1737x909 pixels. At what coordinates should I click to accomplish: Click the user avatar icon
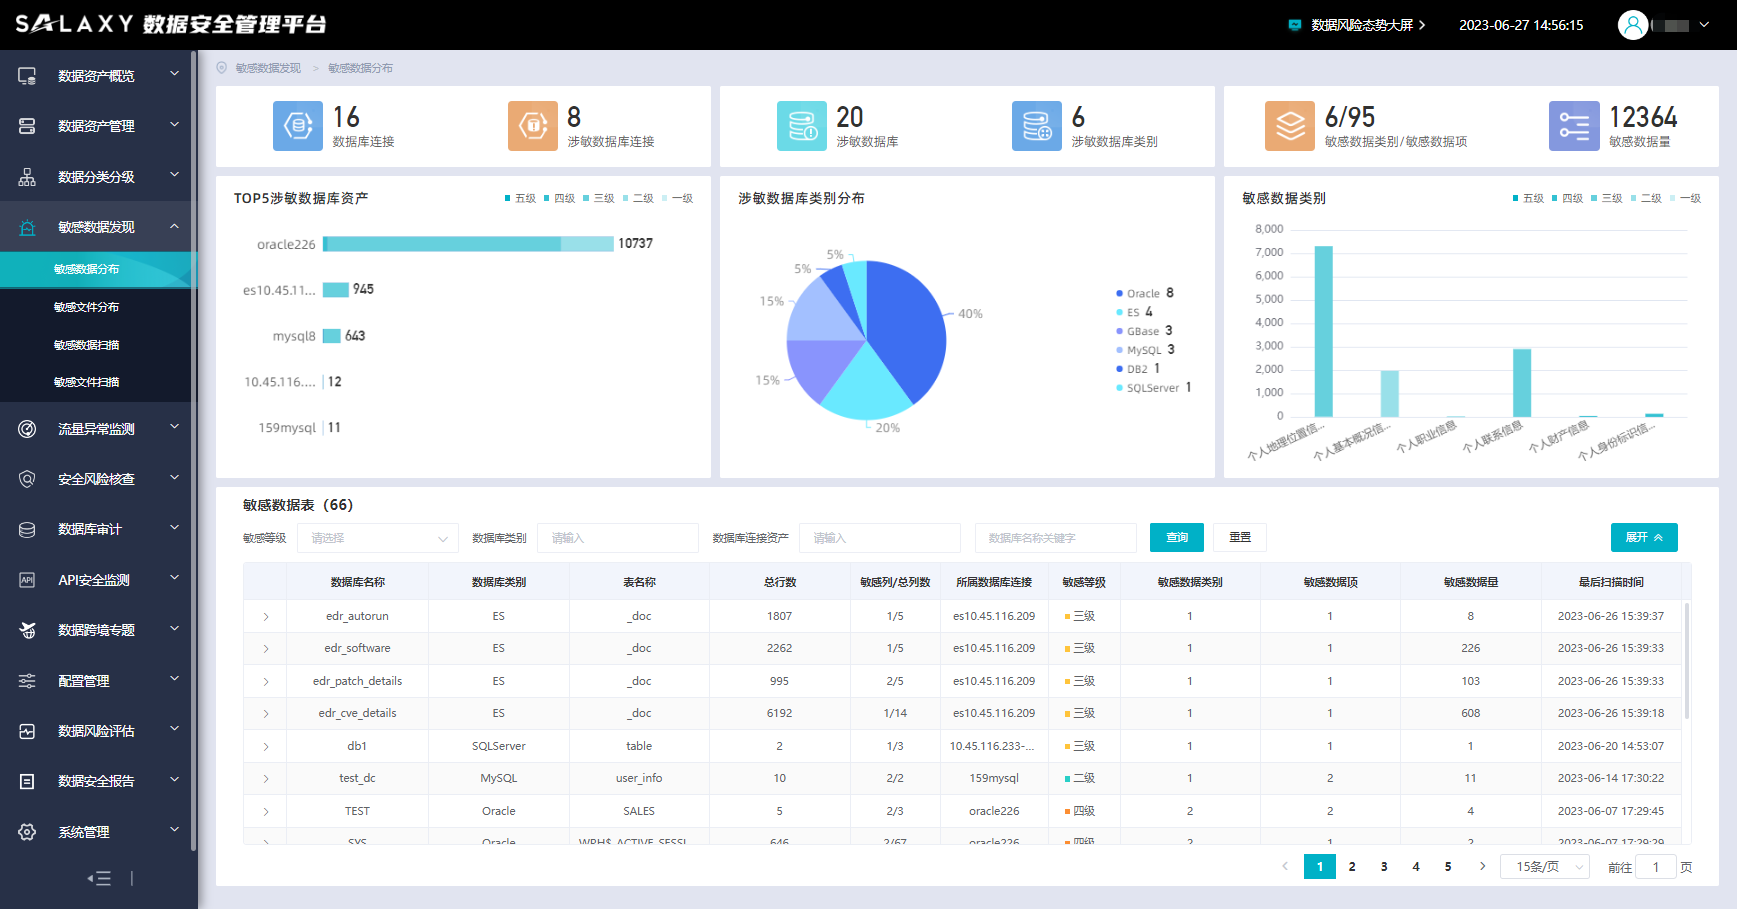(x=1632, y=25)
